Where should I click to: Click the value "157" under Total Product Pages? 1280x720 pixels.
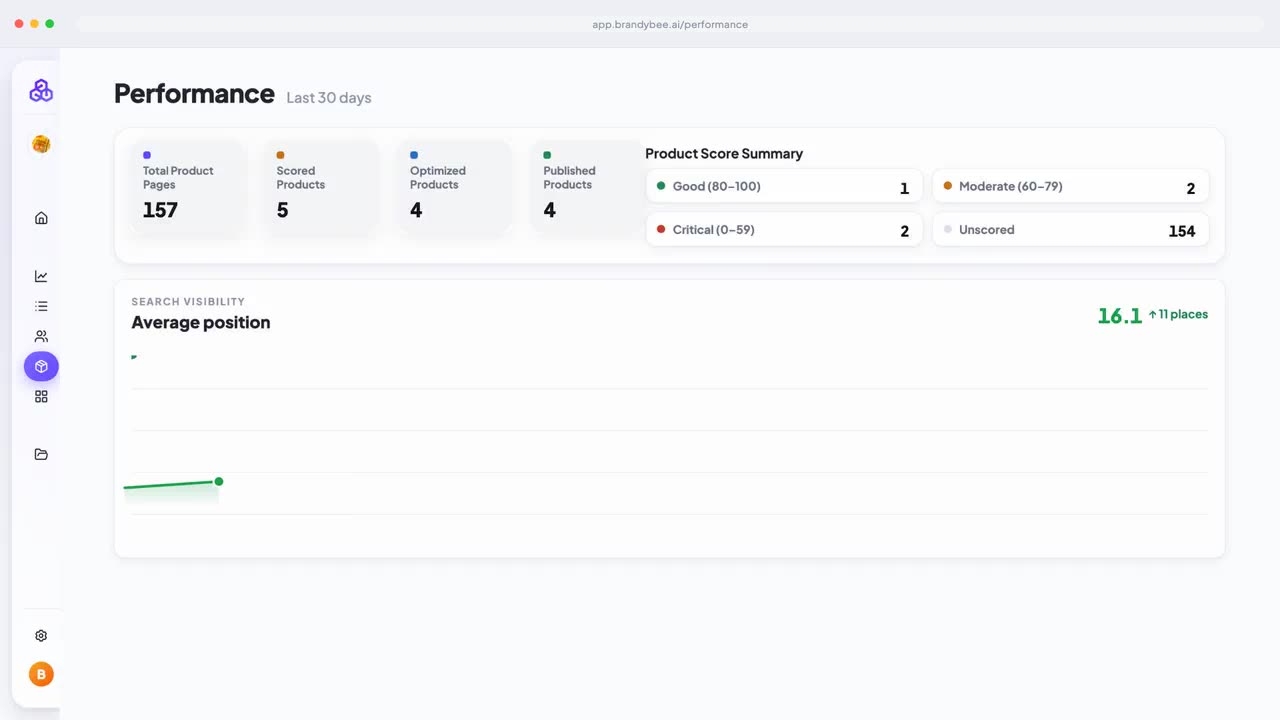[160, 210]
